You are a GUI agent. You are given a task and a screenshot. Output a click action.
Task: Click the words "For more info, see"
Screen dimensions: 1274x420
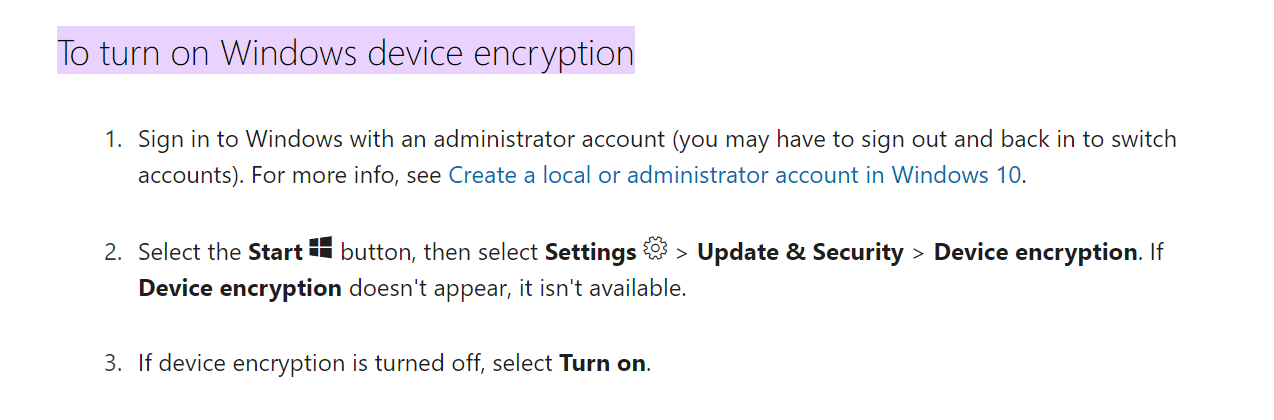[x=346, y=175]
